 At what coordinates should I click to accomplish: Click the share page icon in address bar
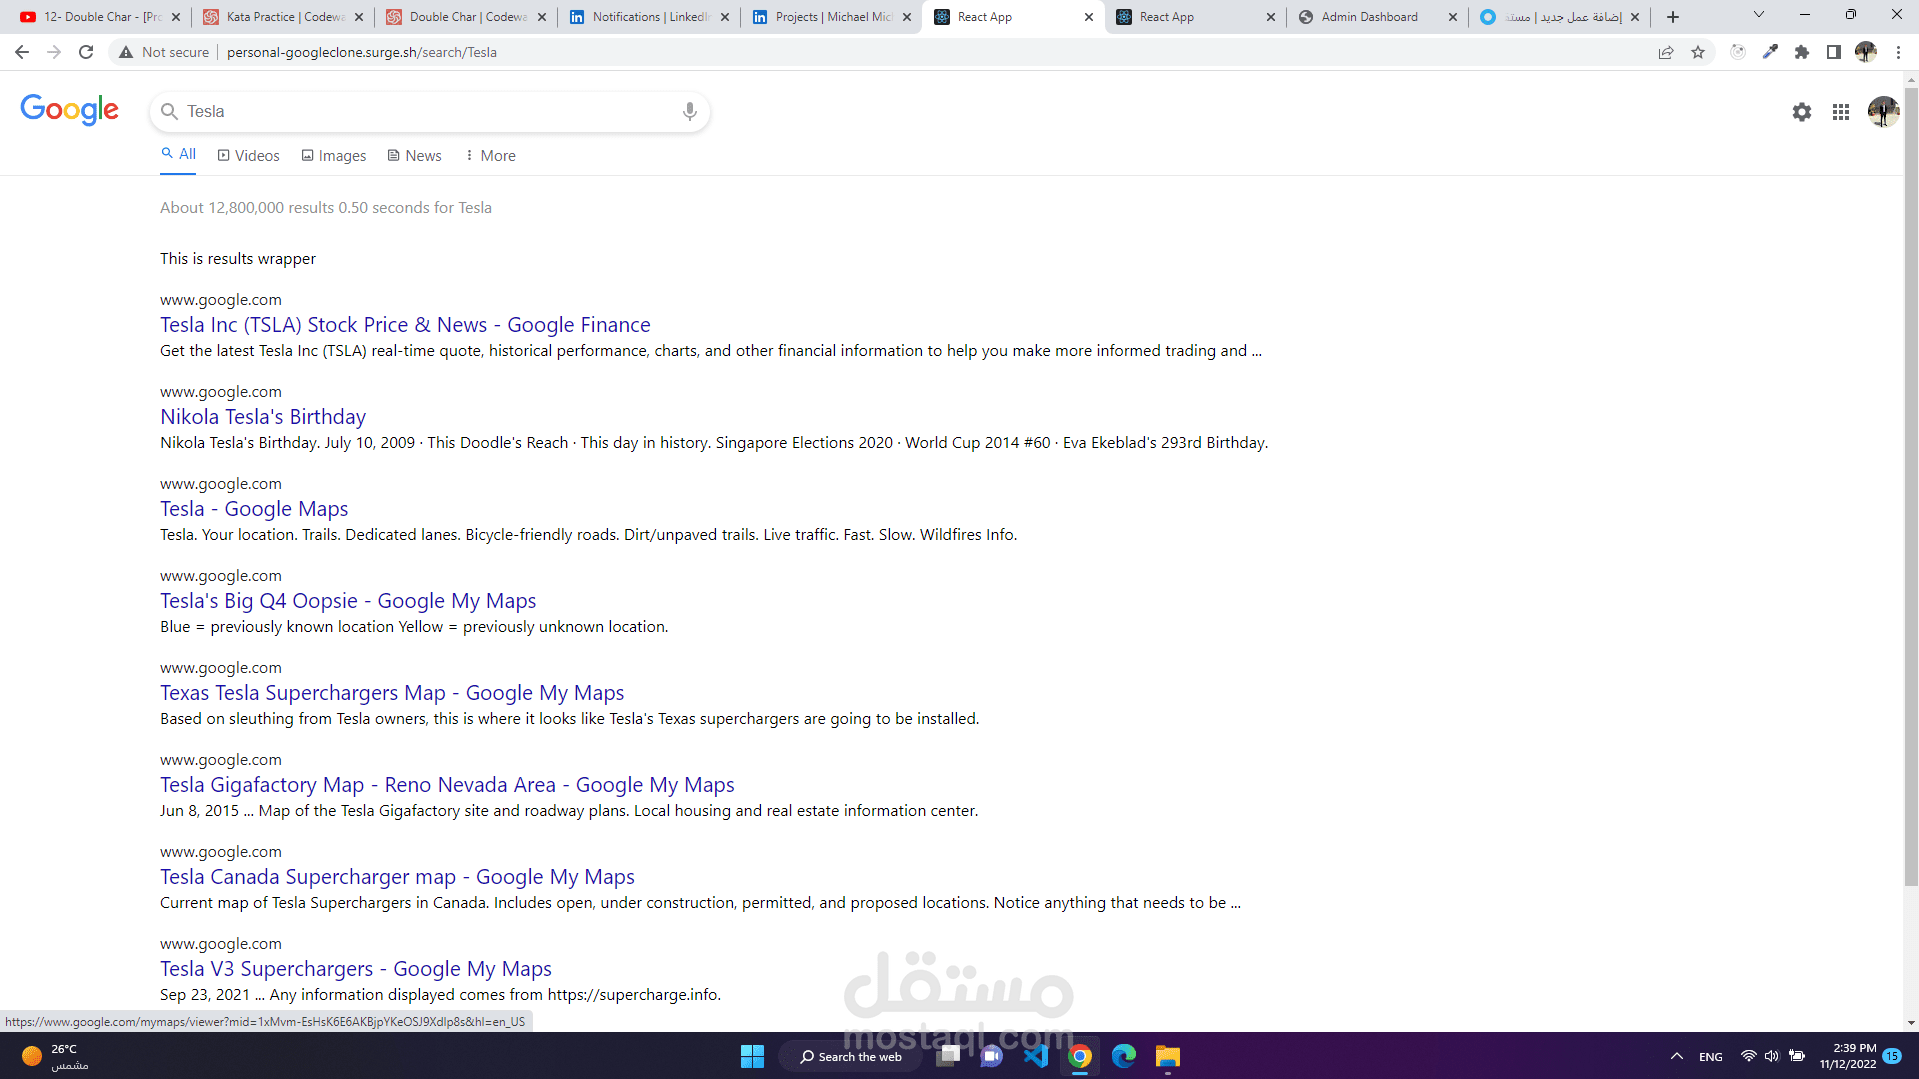[x=1666, y=52]
